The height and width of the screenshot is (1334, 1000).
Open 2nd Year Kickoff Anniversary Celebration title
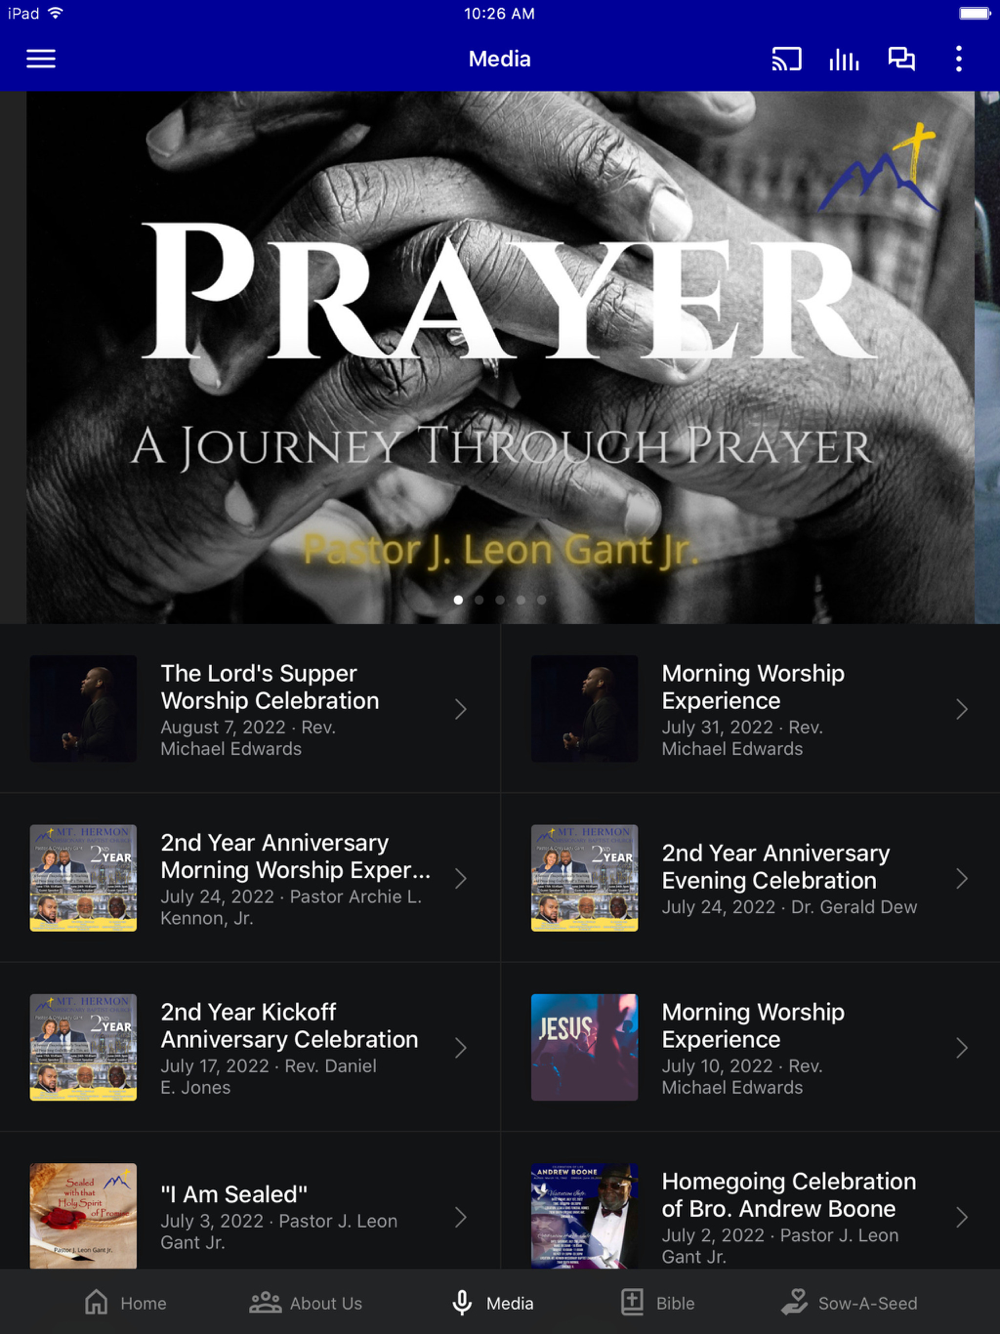[290, 1026]
